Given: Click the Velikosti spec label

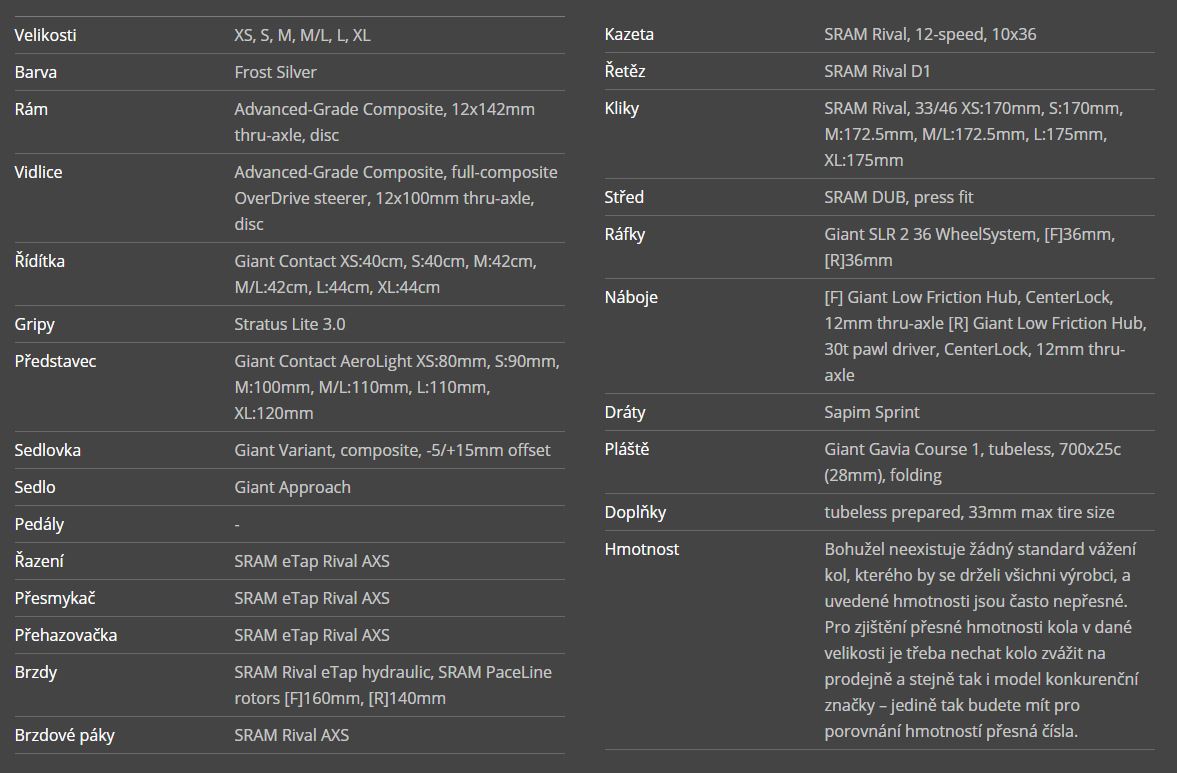Looking at the screenshot, I should pos(45,35).
